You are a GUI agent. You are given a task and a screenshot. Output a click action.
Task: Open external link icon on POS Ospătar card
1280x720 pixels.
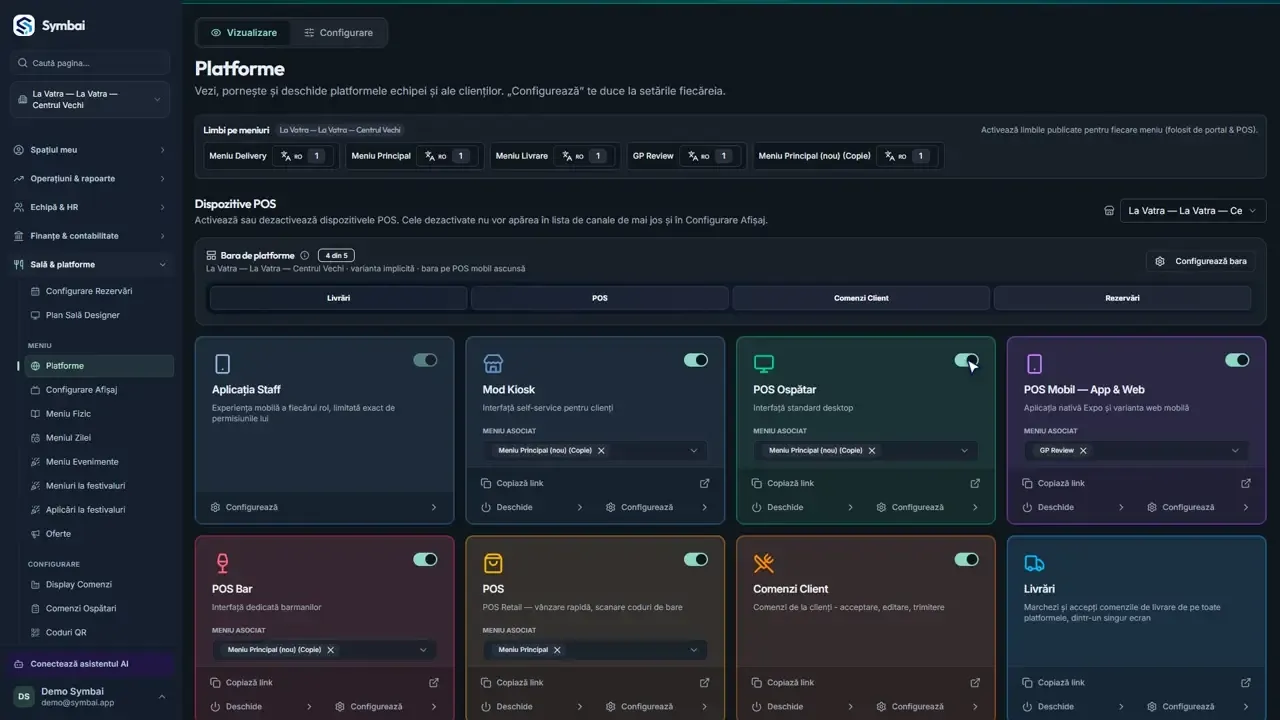coord(975,483)
